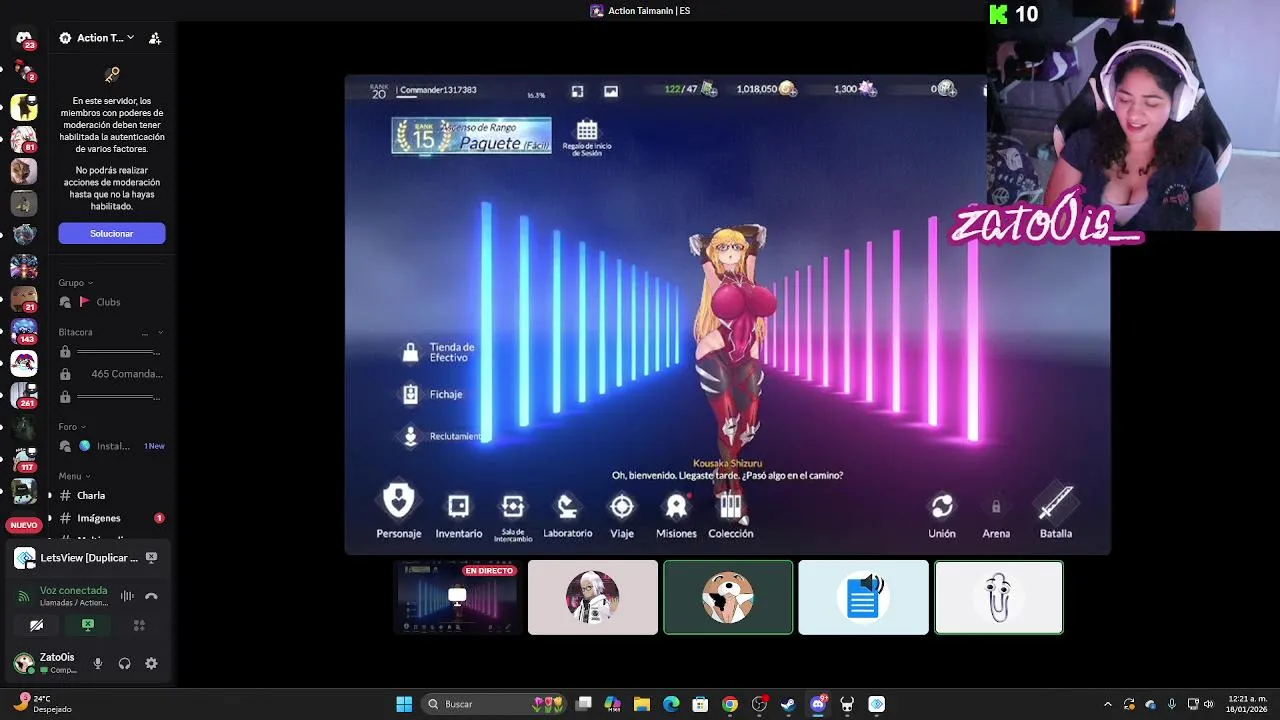The image size is (1280, 720).
Task: Click ZatoOis user avatar in user panel
Action: click(24, 663)
